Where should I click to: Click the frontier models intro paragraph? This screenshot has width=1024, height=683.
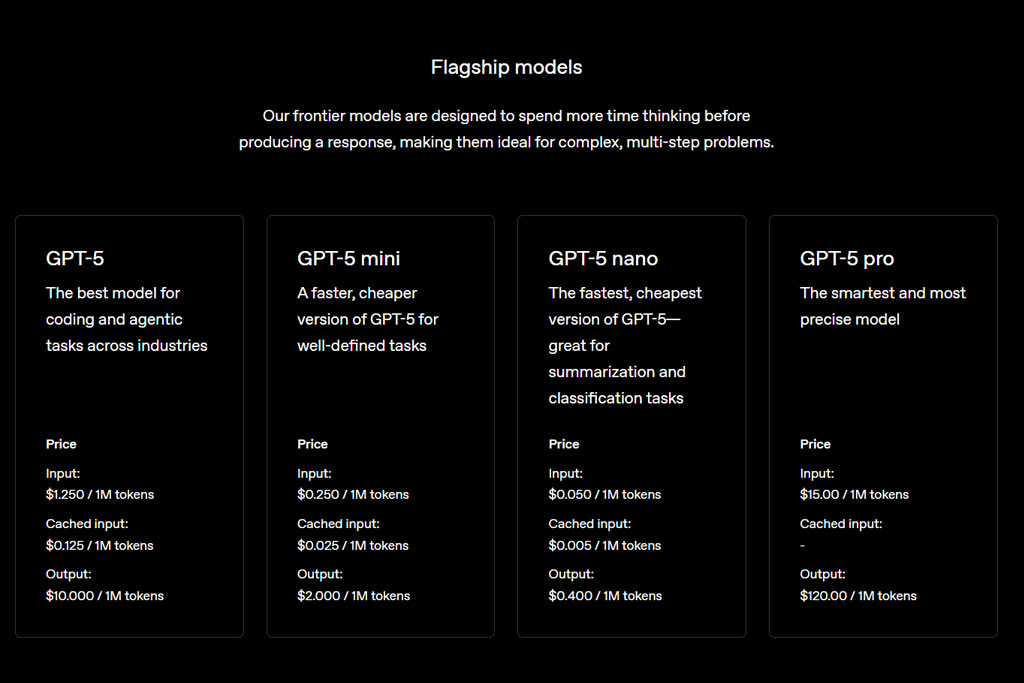click(506, 129)
